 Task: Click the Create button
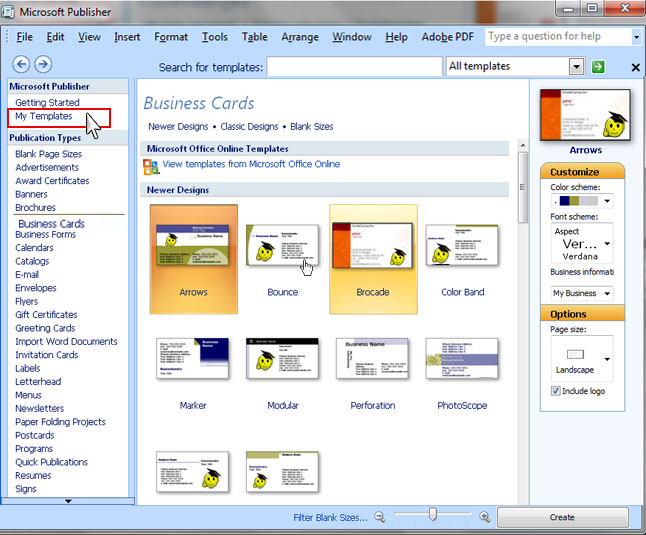pos(562,517)
